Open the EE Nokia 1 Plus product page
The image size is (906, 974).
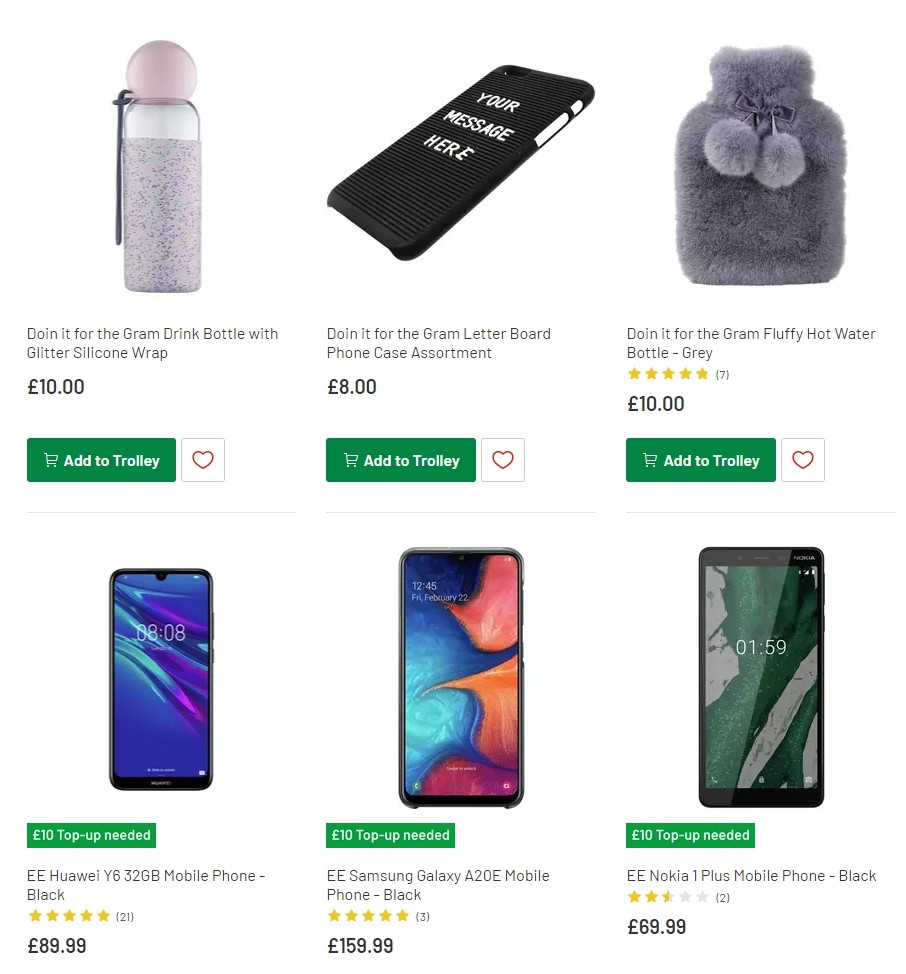[752, 876]
